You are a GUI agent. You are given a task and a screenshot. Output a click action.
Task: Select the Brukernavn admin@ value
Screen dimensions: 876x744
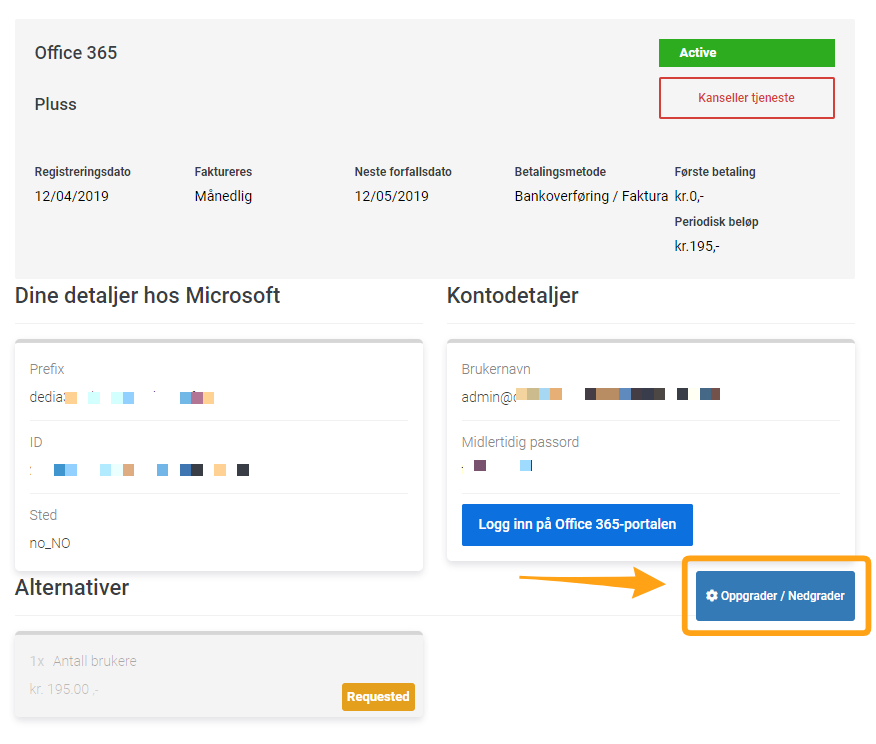pos(591,396)
